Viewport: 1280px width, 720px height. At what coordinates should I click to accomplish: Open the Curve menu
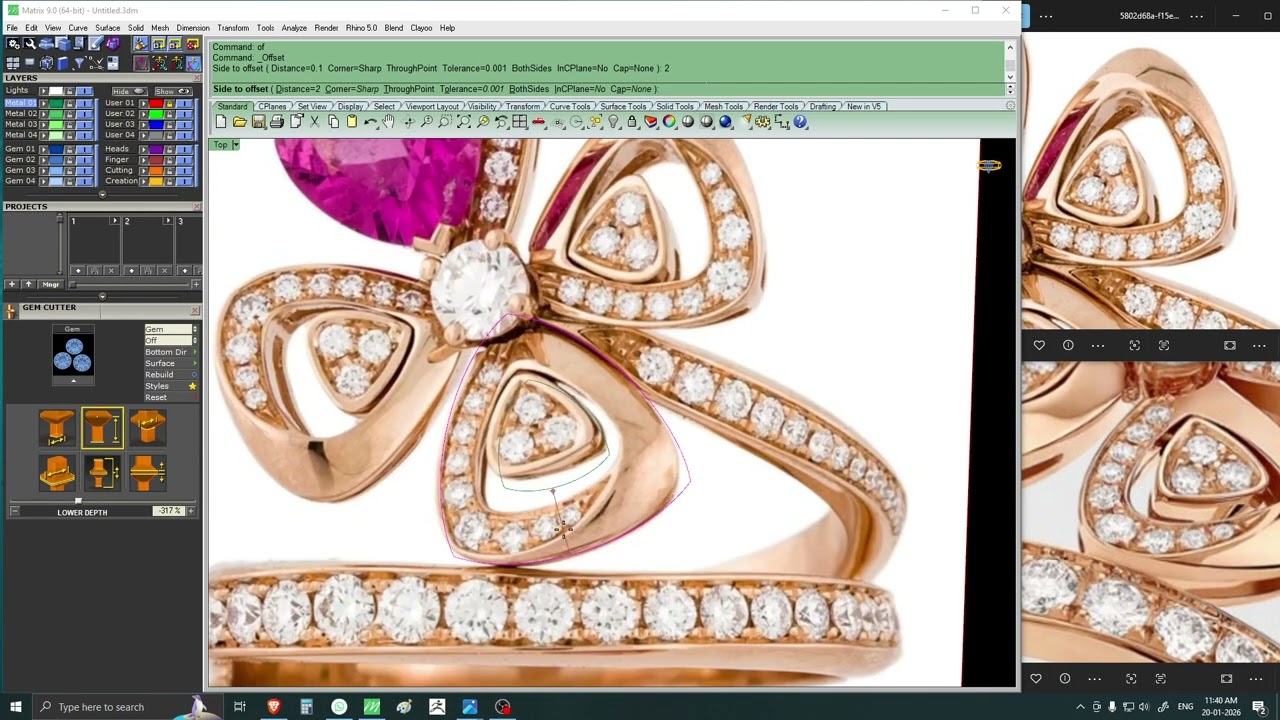click(78, 28)
